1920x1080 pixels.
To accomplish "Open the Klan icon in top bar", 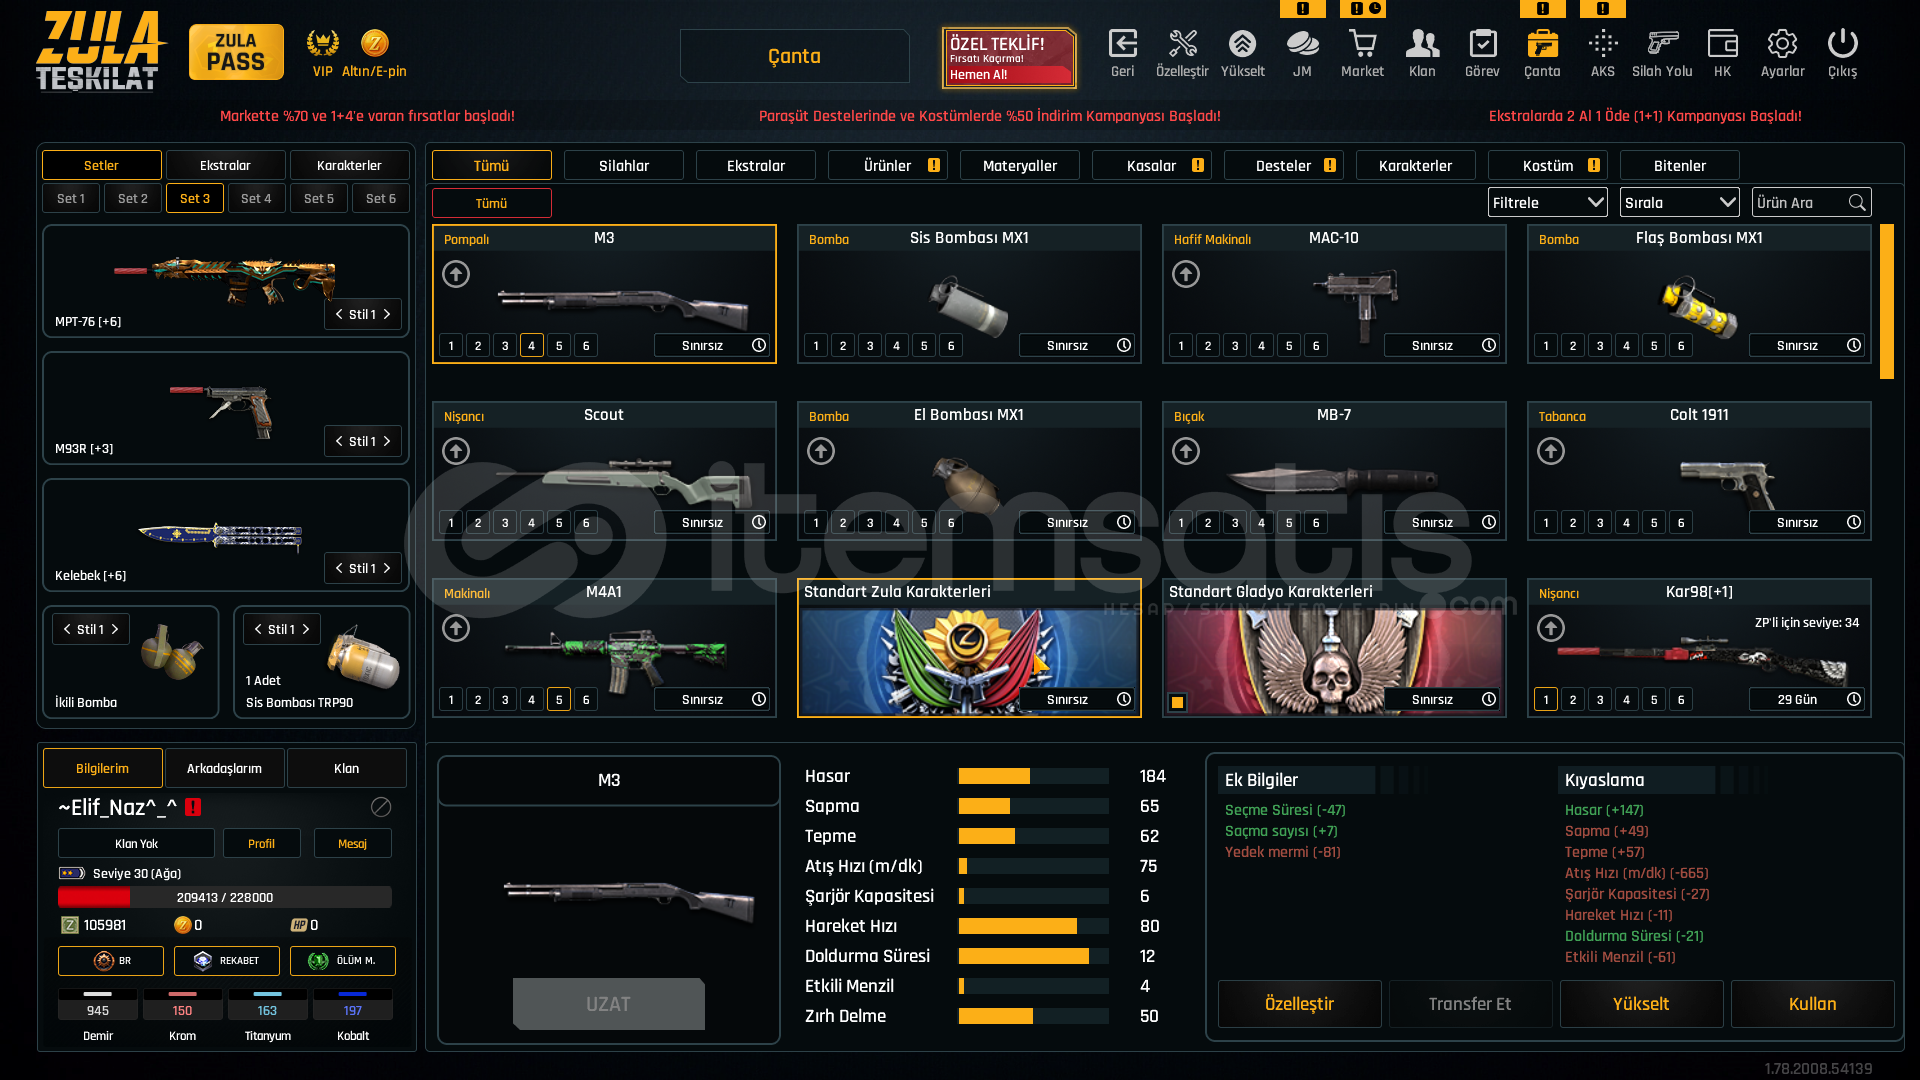I will pyautogui.click(x=1422, y=45).
